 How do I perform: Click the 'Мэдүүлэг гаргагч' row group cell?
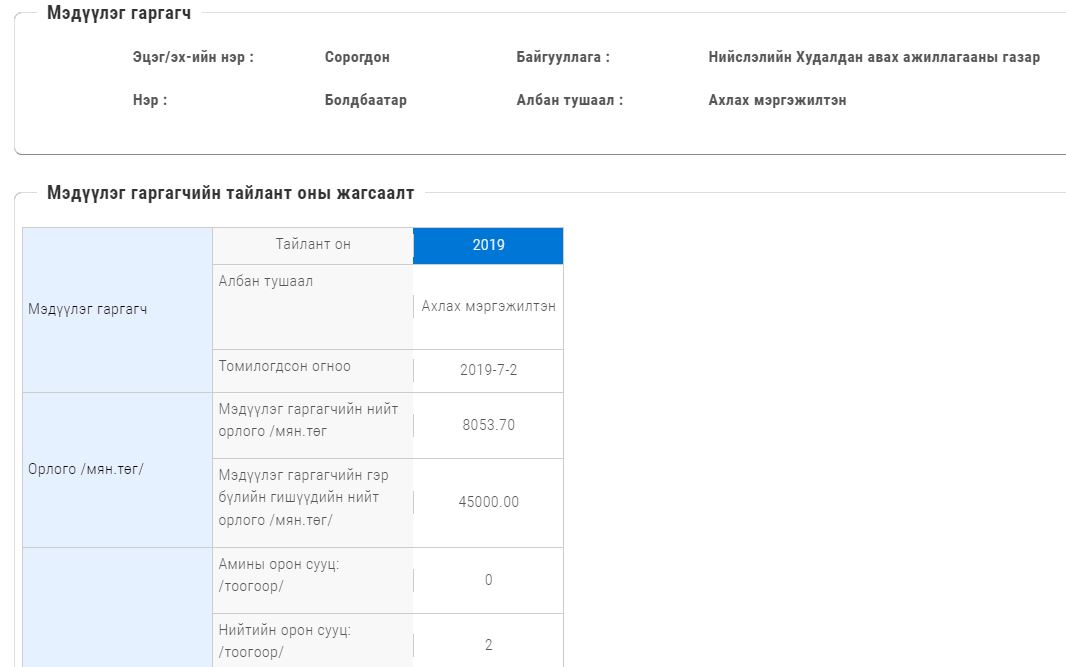pos(118,310)
